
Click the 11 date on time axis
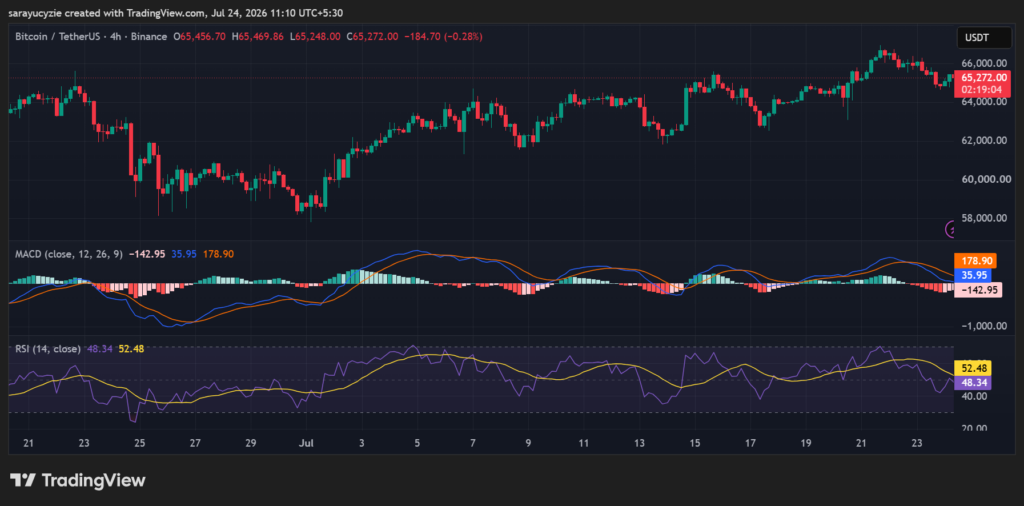pyautogui.click(x=583, y=443)
